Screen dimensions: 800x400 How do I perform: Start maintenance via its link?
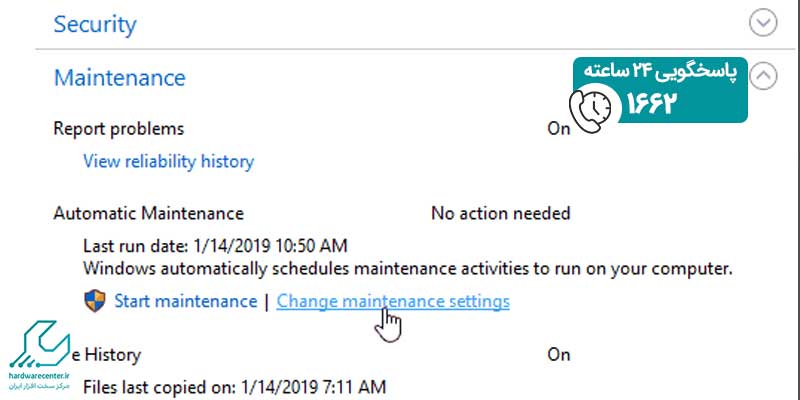pyautogui.click(x=185, y=301)
